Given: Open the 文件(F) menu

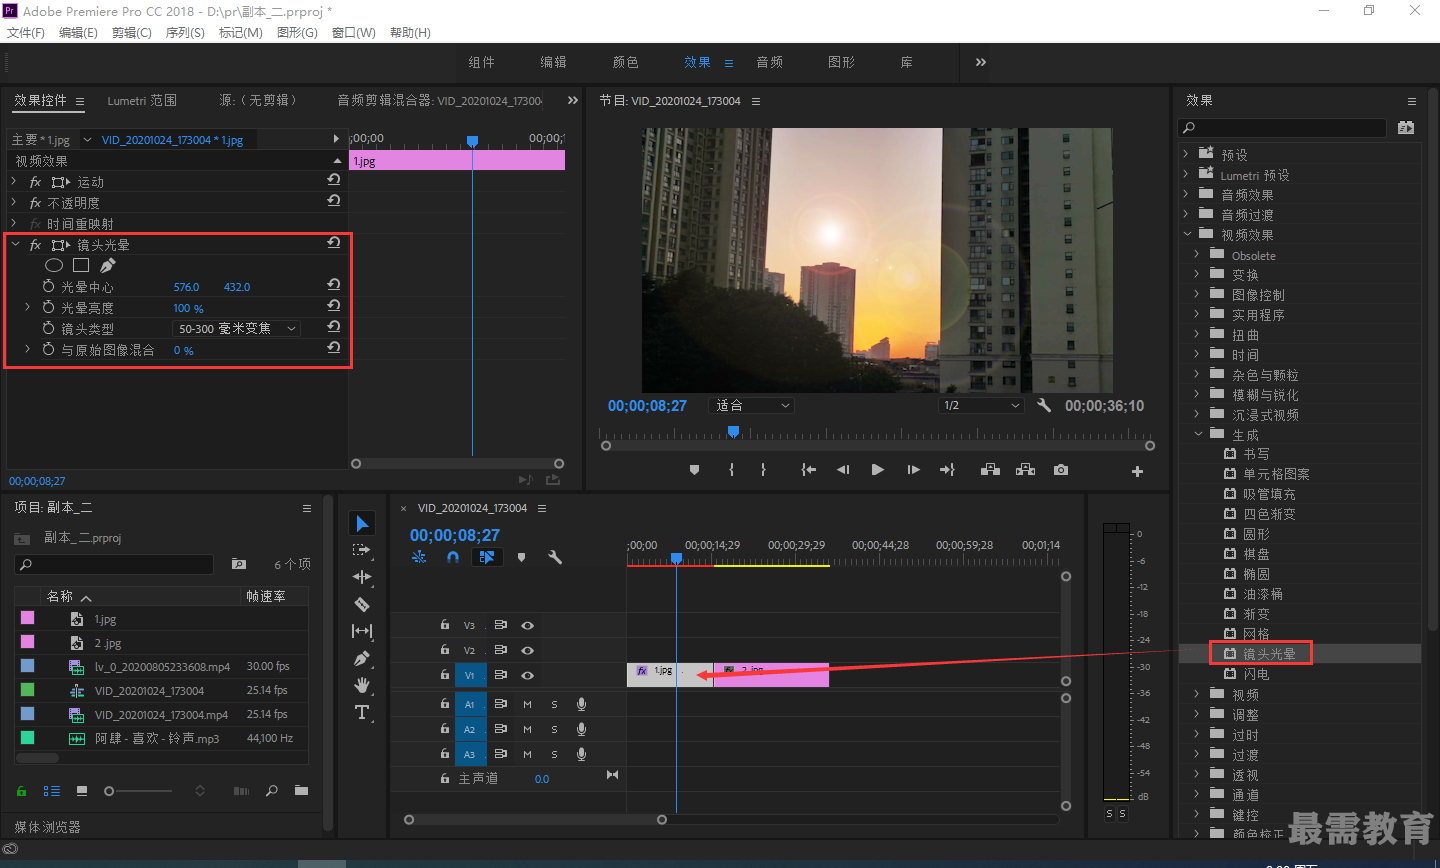Looking at the screenshot, I should tap(26, 33).
